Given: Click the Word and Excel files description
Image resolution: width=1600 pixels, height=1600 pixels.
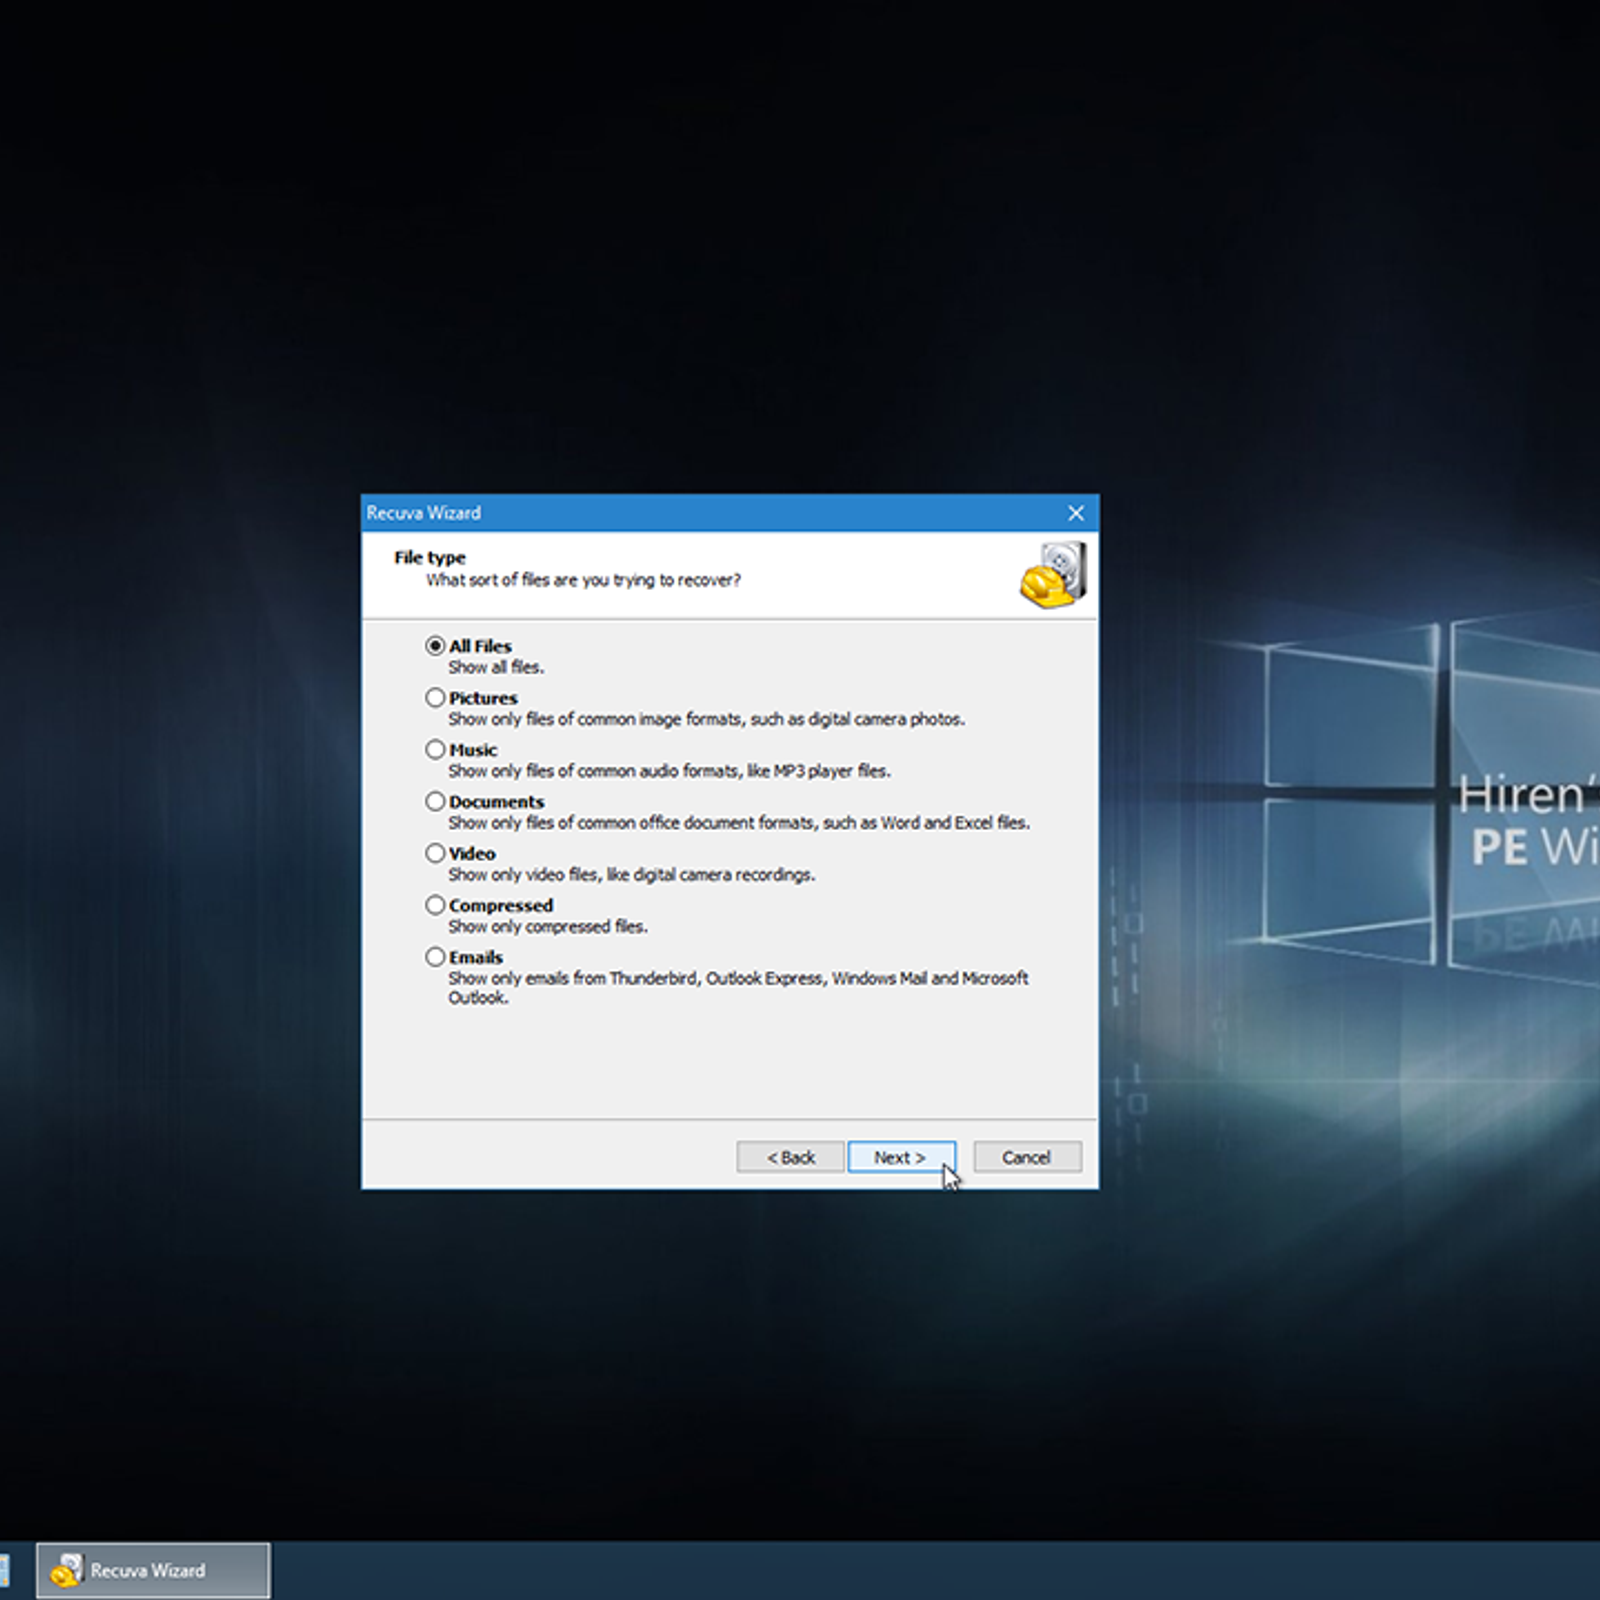Looking at the screenshot, I should point(739,823).
